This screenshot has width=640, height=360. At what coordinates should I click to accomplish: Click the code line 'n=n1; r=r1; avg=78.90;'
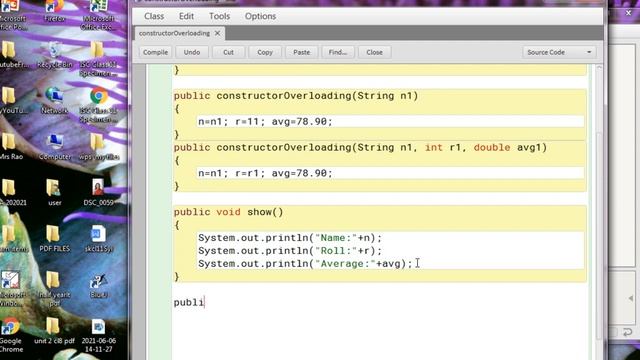pos(265,173)
